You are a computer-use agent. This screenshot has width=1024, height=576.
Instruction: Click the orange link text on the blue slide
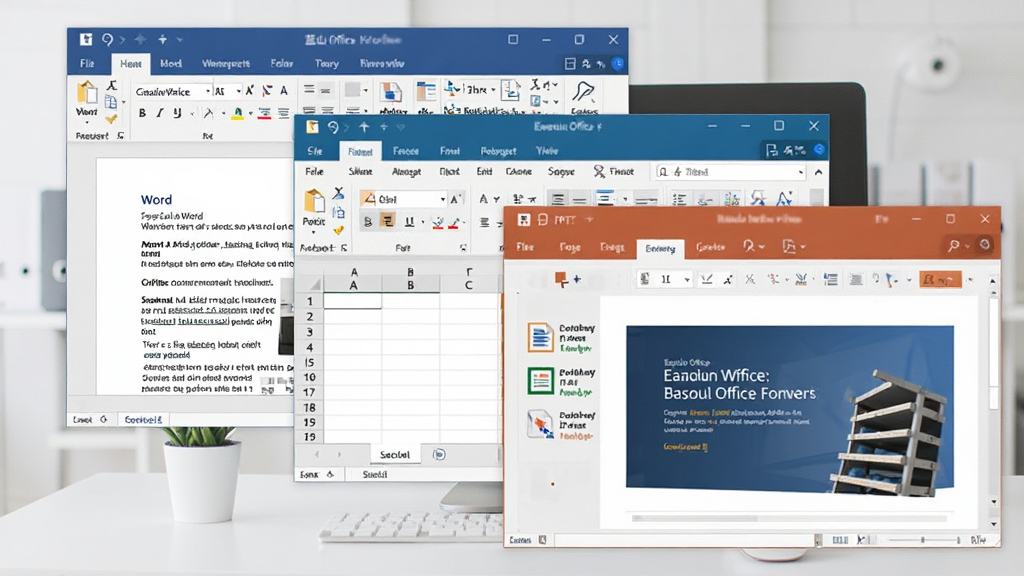[685, 447]
